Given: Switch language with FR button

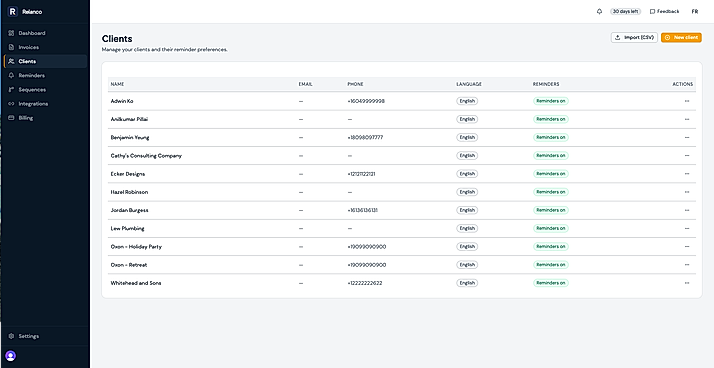Looking at the screenshot, I should [695, 11].
